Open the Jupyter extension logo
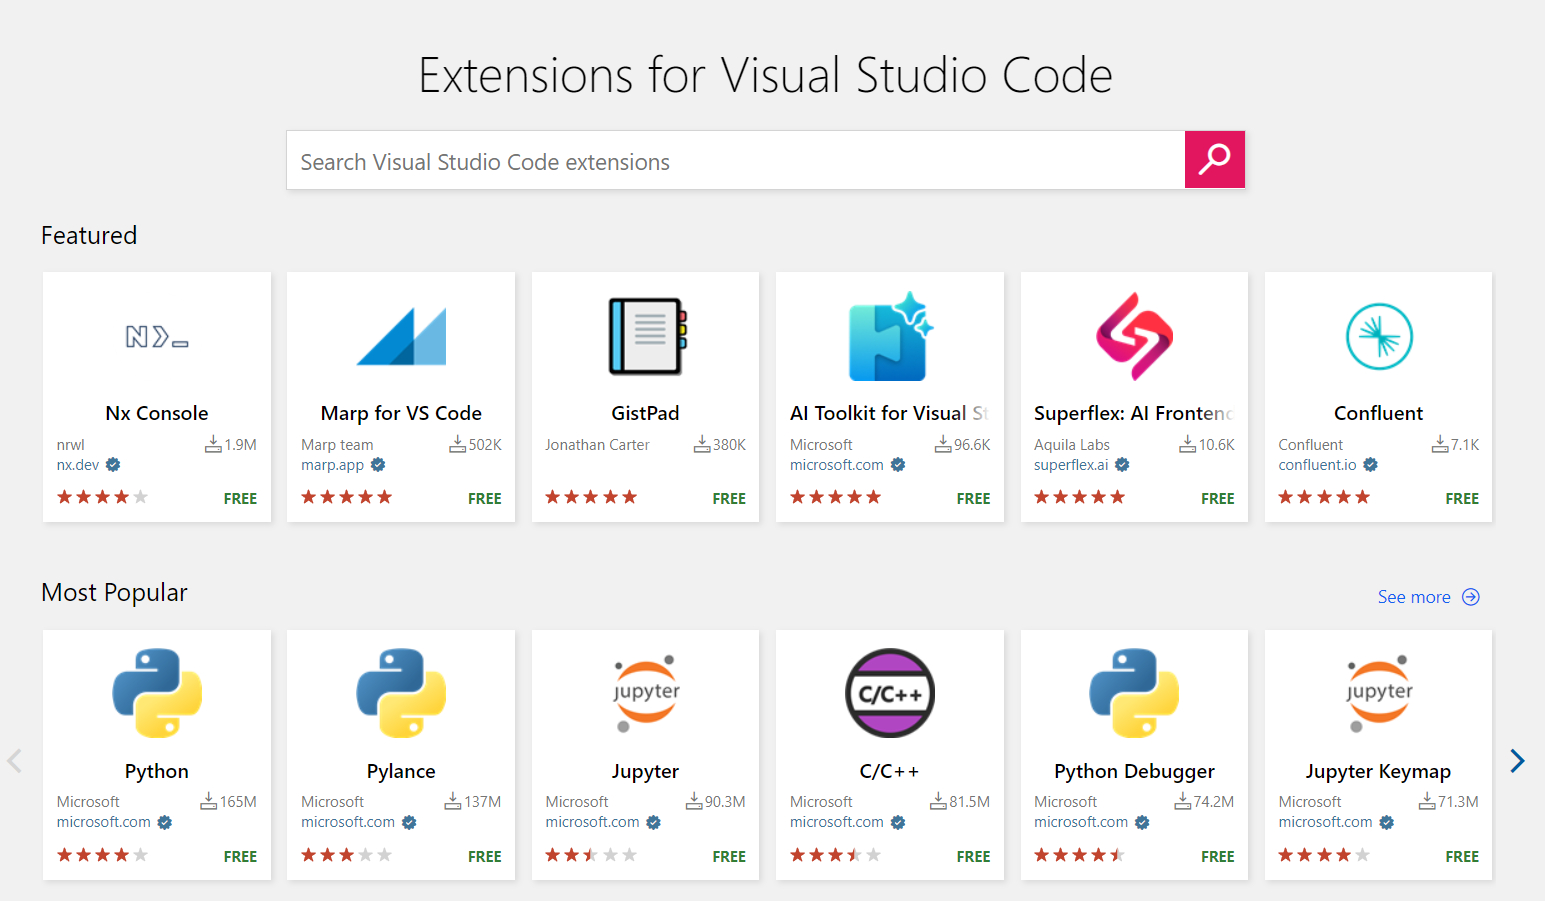The height and width of the screenshot is (901, 1545). [x=646, y=693]
